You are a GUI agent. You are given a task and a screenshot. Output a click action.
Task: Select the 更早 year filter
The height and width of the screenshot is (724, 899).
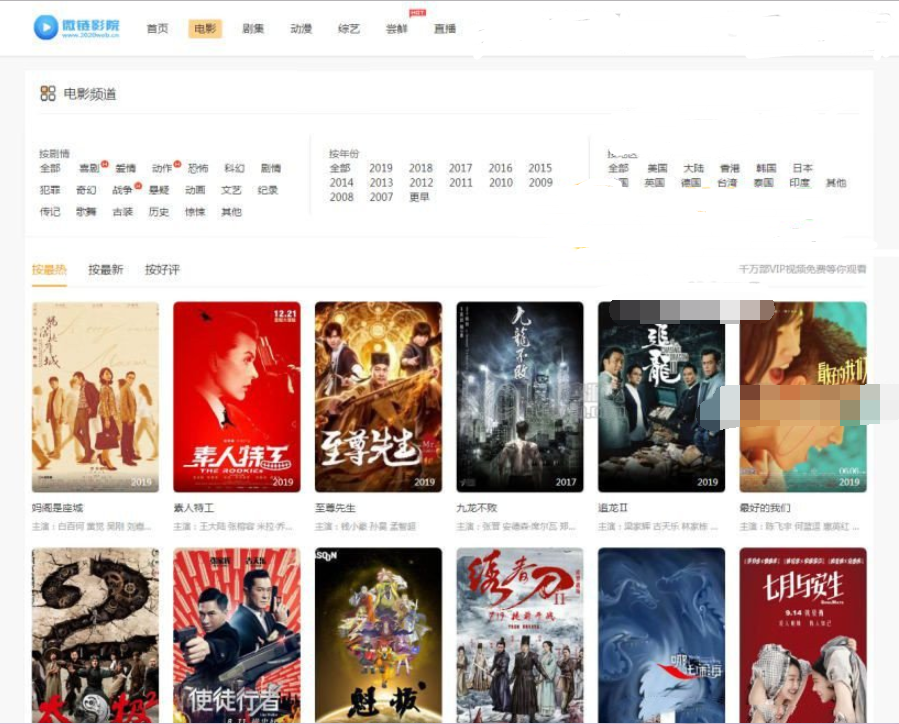click(x=419, y=197)
